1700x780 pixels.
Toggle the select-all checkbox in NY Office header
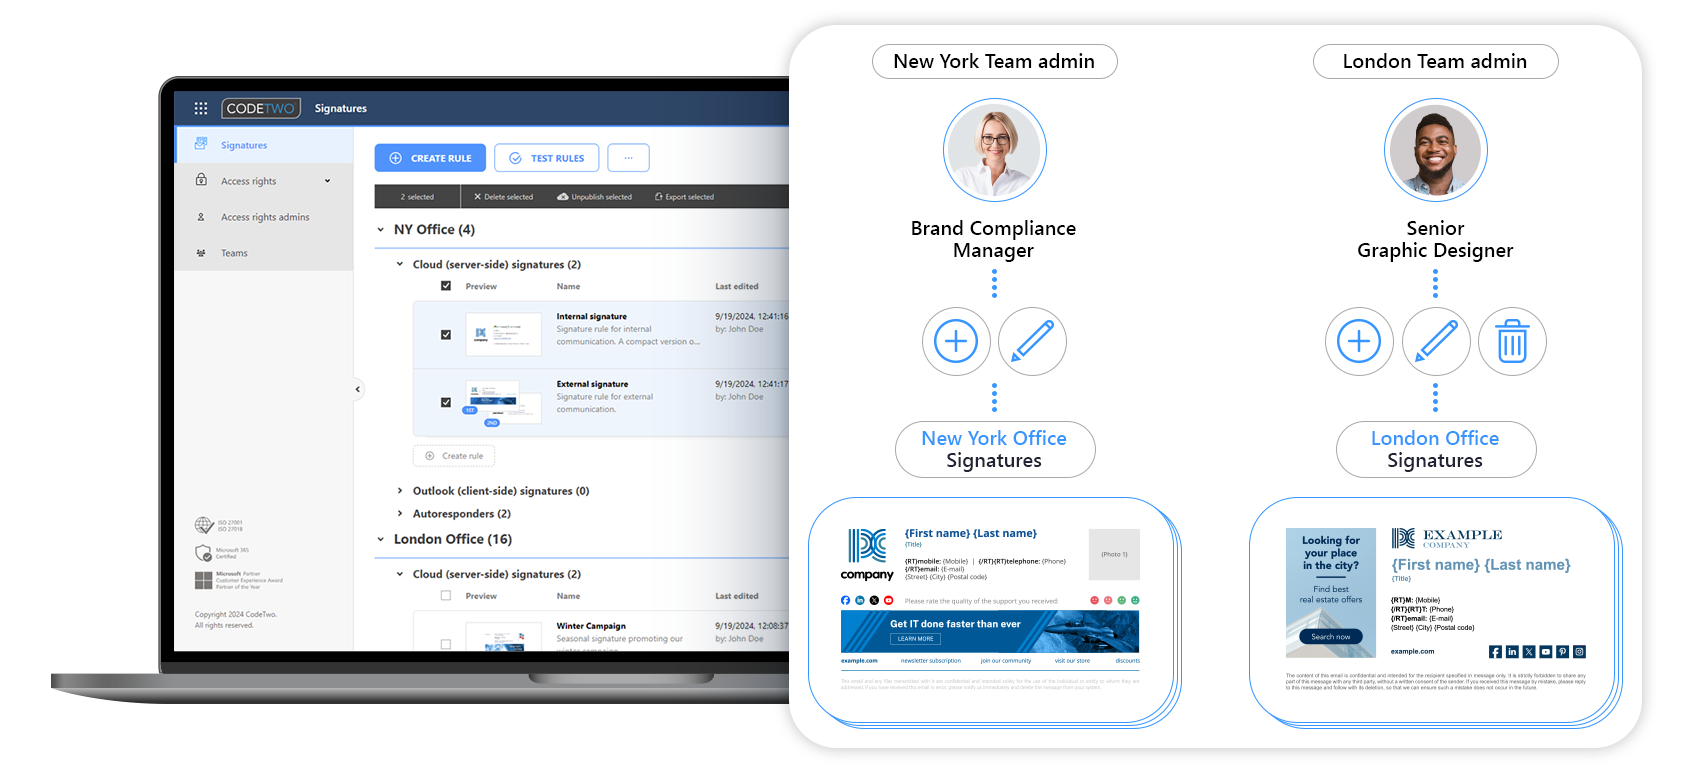tap(446, 286)
